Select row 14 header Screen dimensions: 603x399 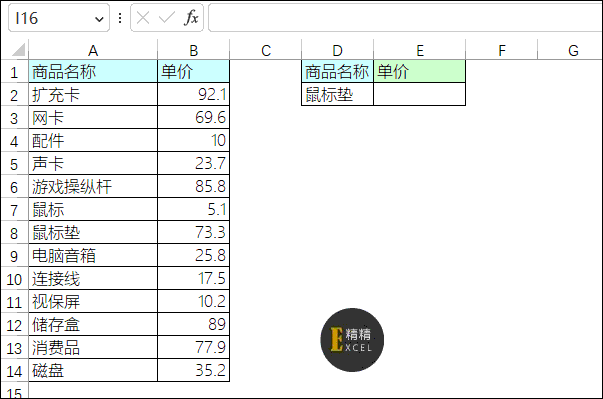point(14,371)
